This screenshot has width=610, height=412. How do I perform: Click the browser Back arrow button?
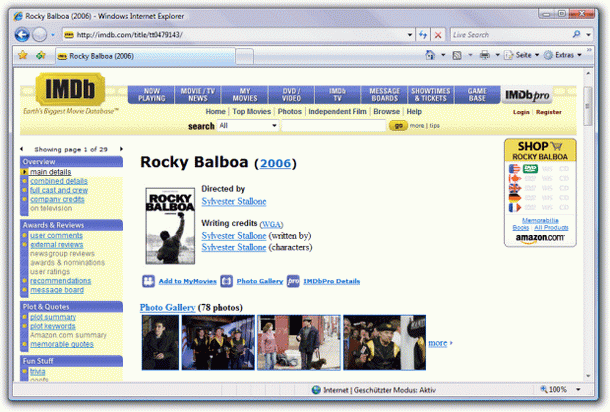pyautogui.click(x=22, y=35)
